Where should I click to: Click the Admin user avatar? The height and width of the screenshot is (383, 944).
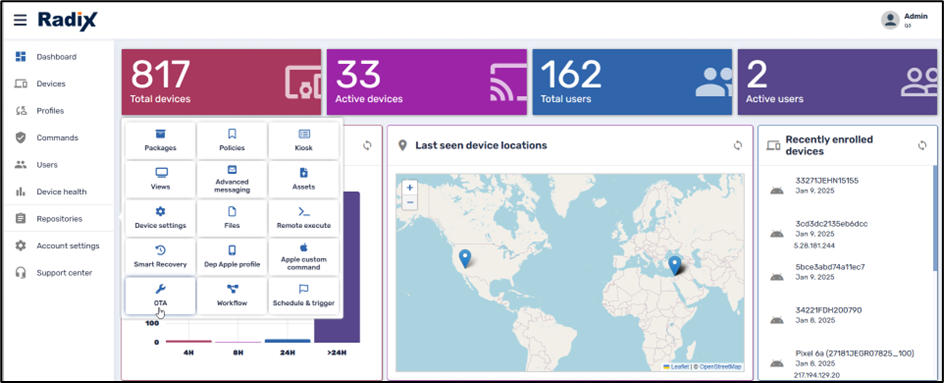(890, 20)
